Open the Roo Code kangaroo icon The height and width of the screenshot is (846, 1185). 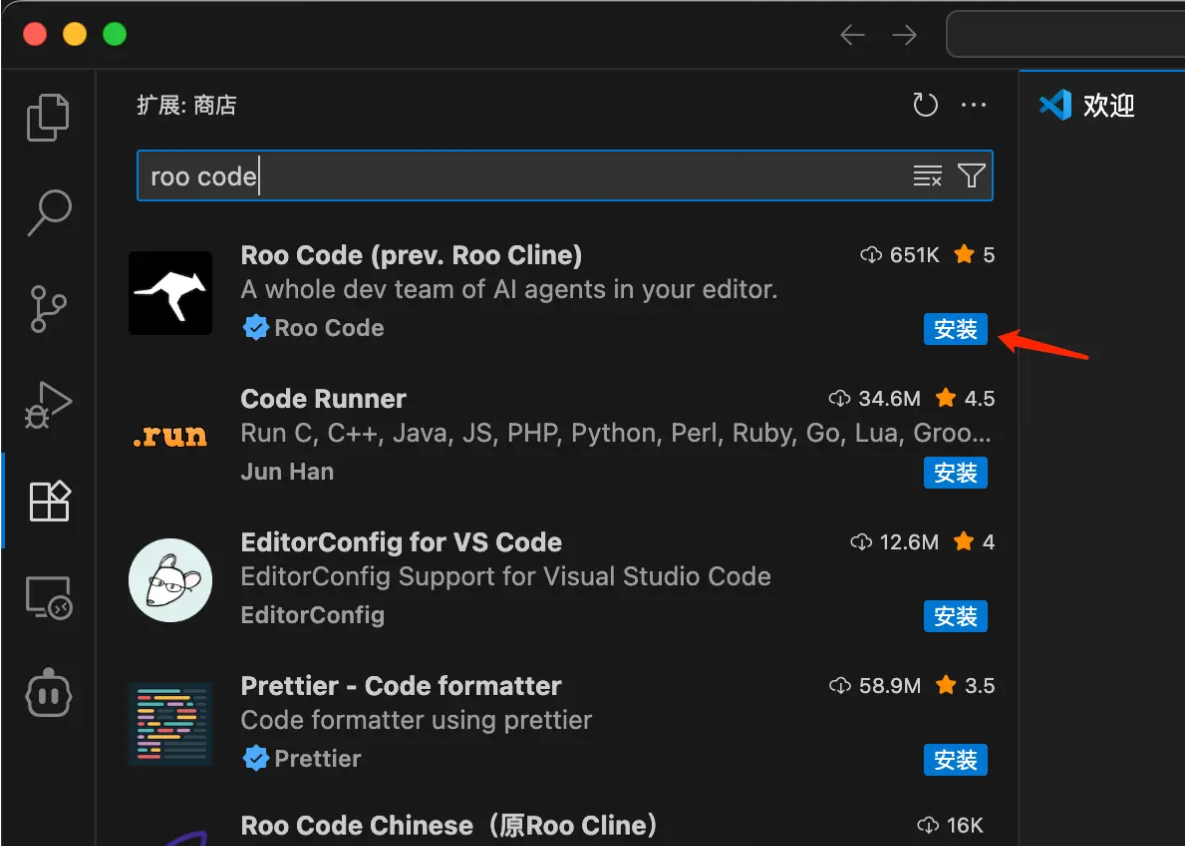[x=170, y=293]
